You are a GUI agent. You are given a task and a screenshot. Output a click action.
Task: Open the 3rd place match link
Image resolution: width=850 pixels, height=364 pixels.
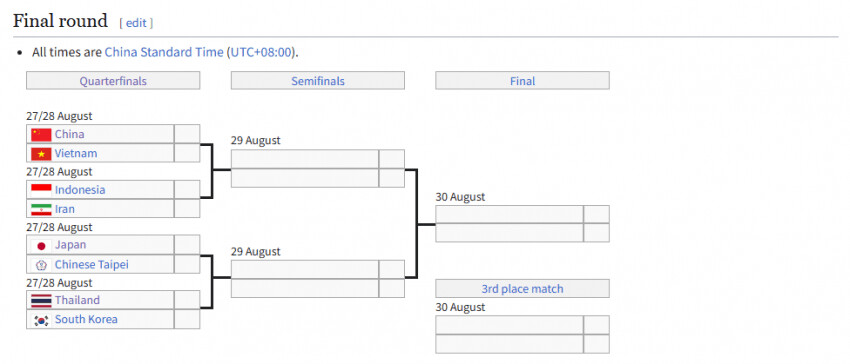click(522, 289)
